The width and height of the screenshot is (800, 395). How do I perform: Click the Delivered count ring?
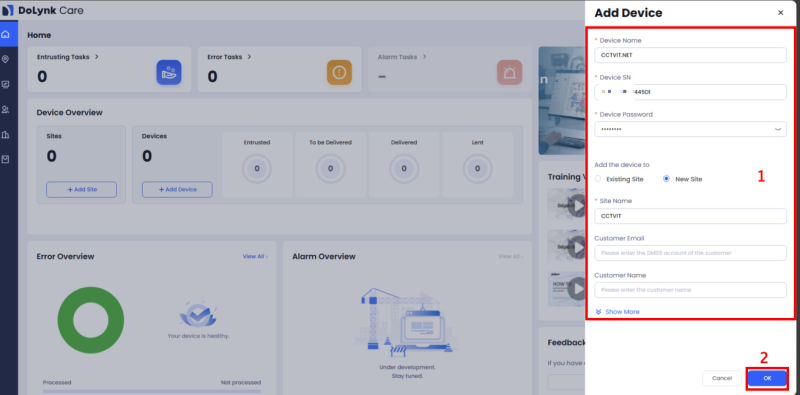(x=404, y=168)
